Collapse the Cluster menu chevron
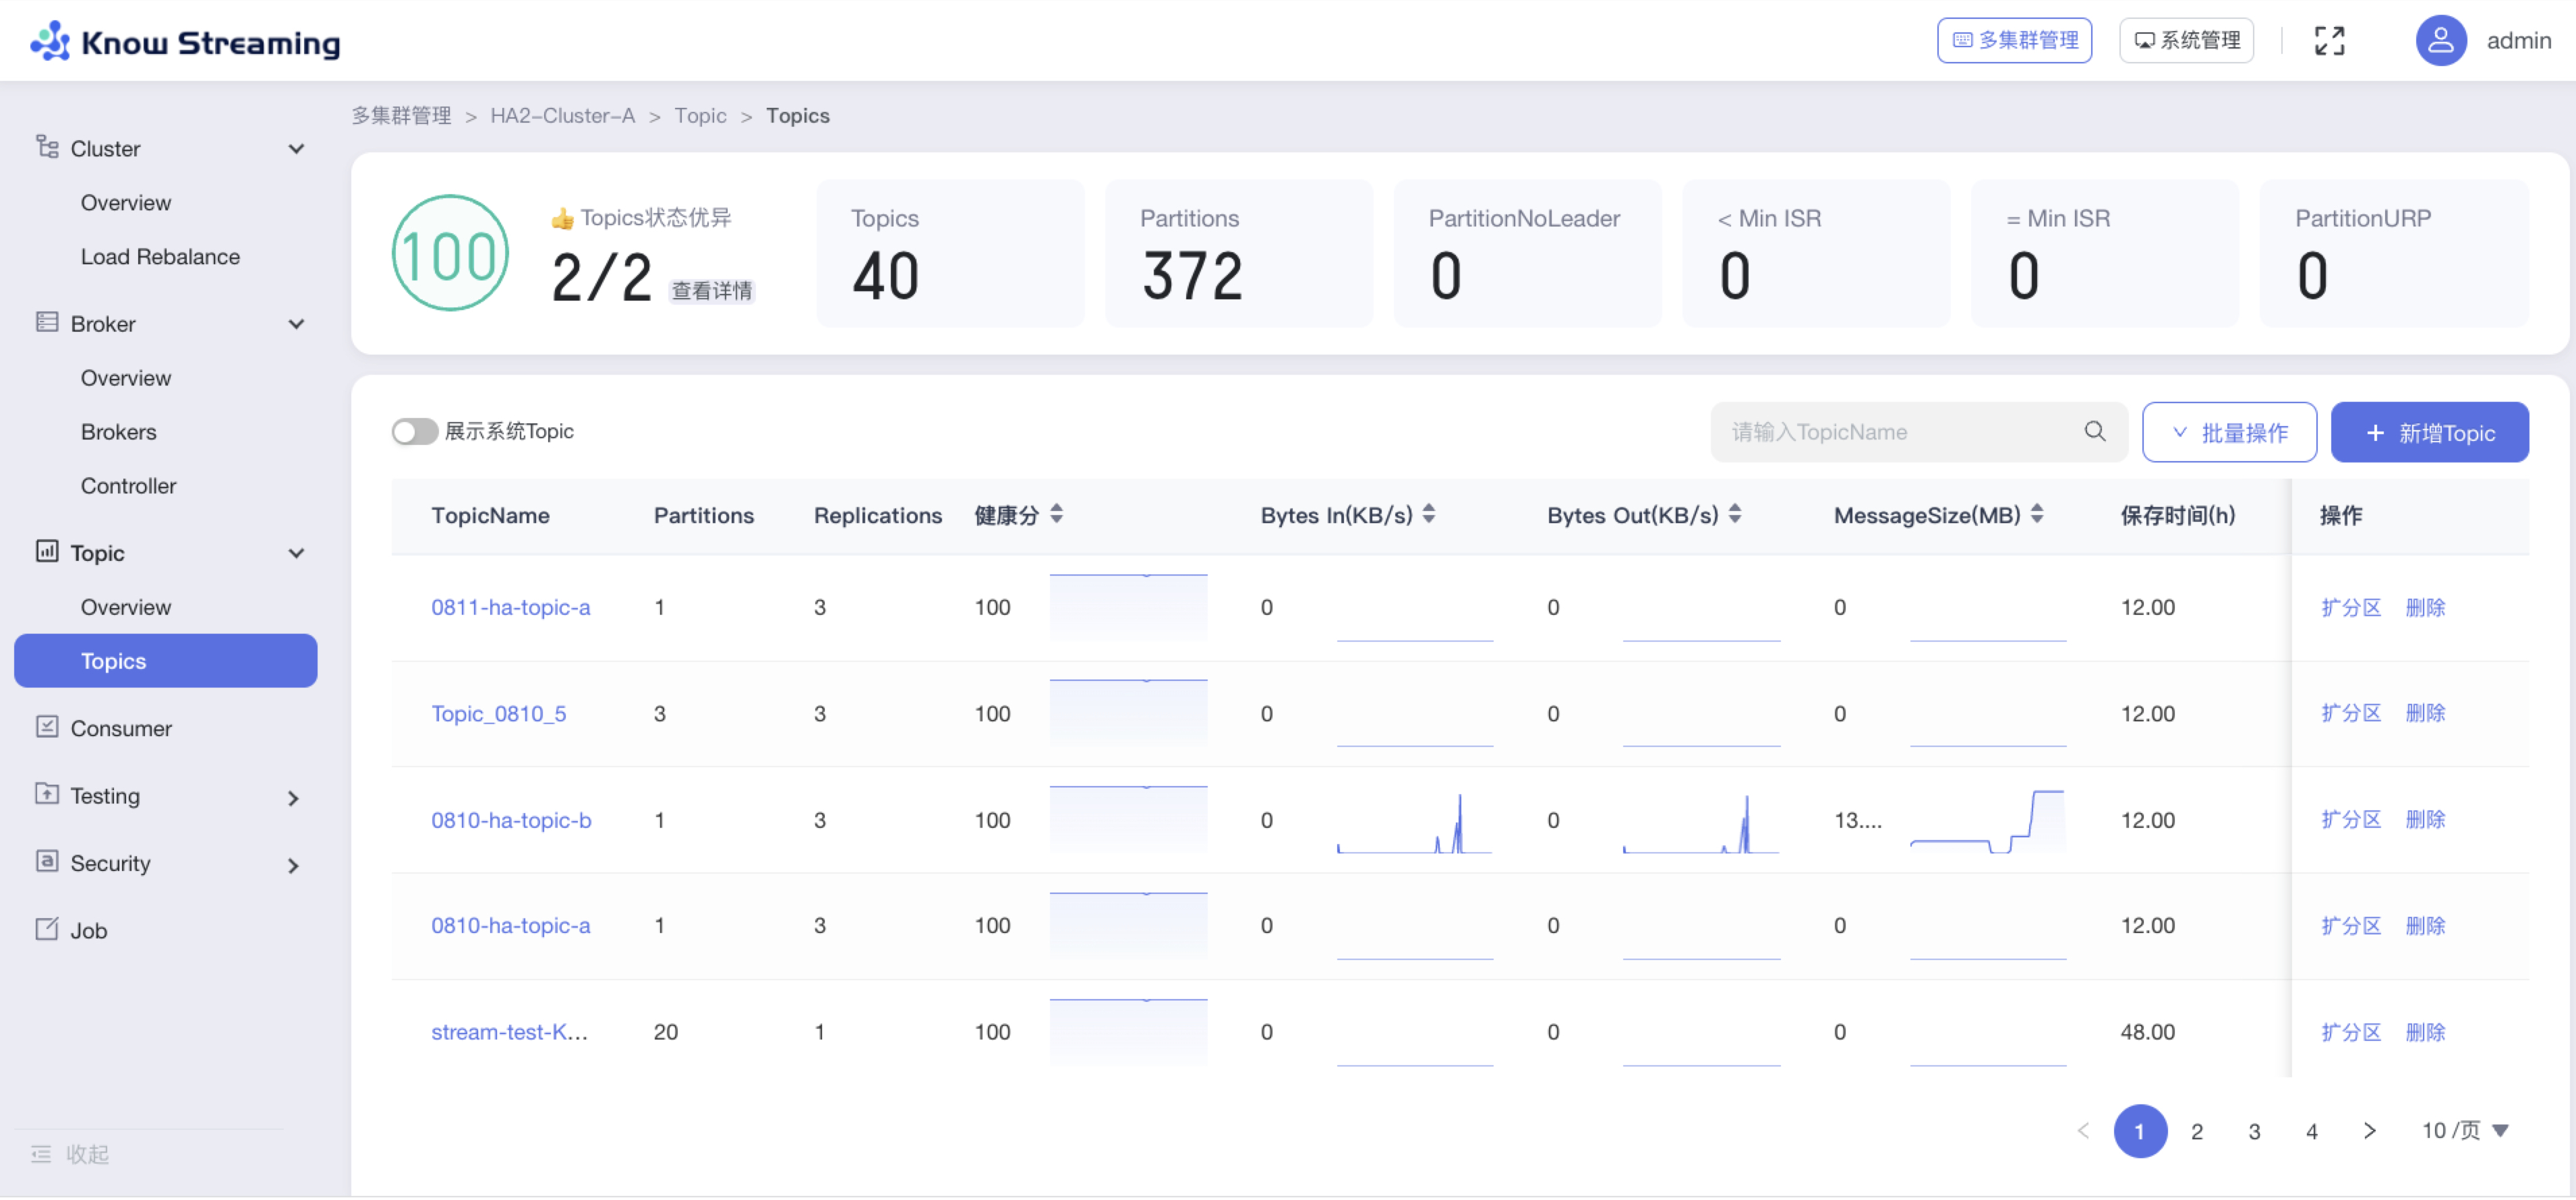2576x1200 pixels. [x=296, y=149]
